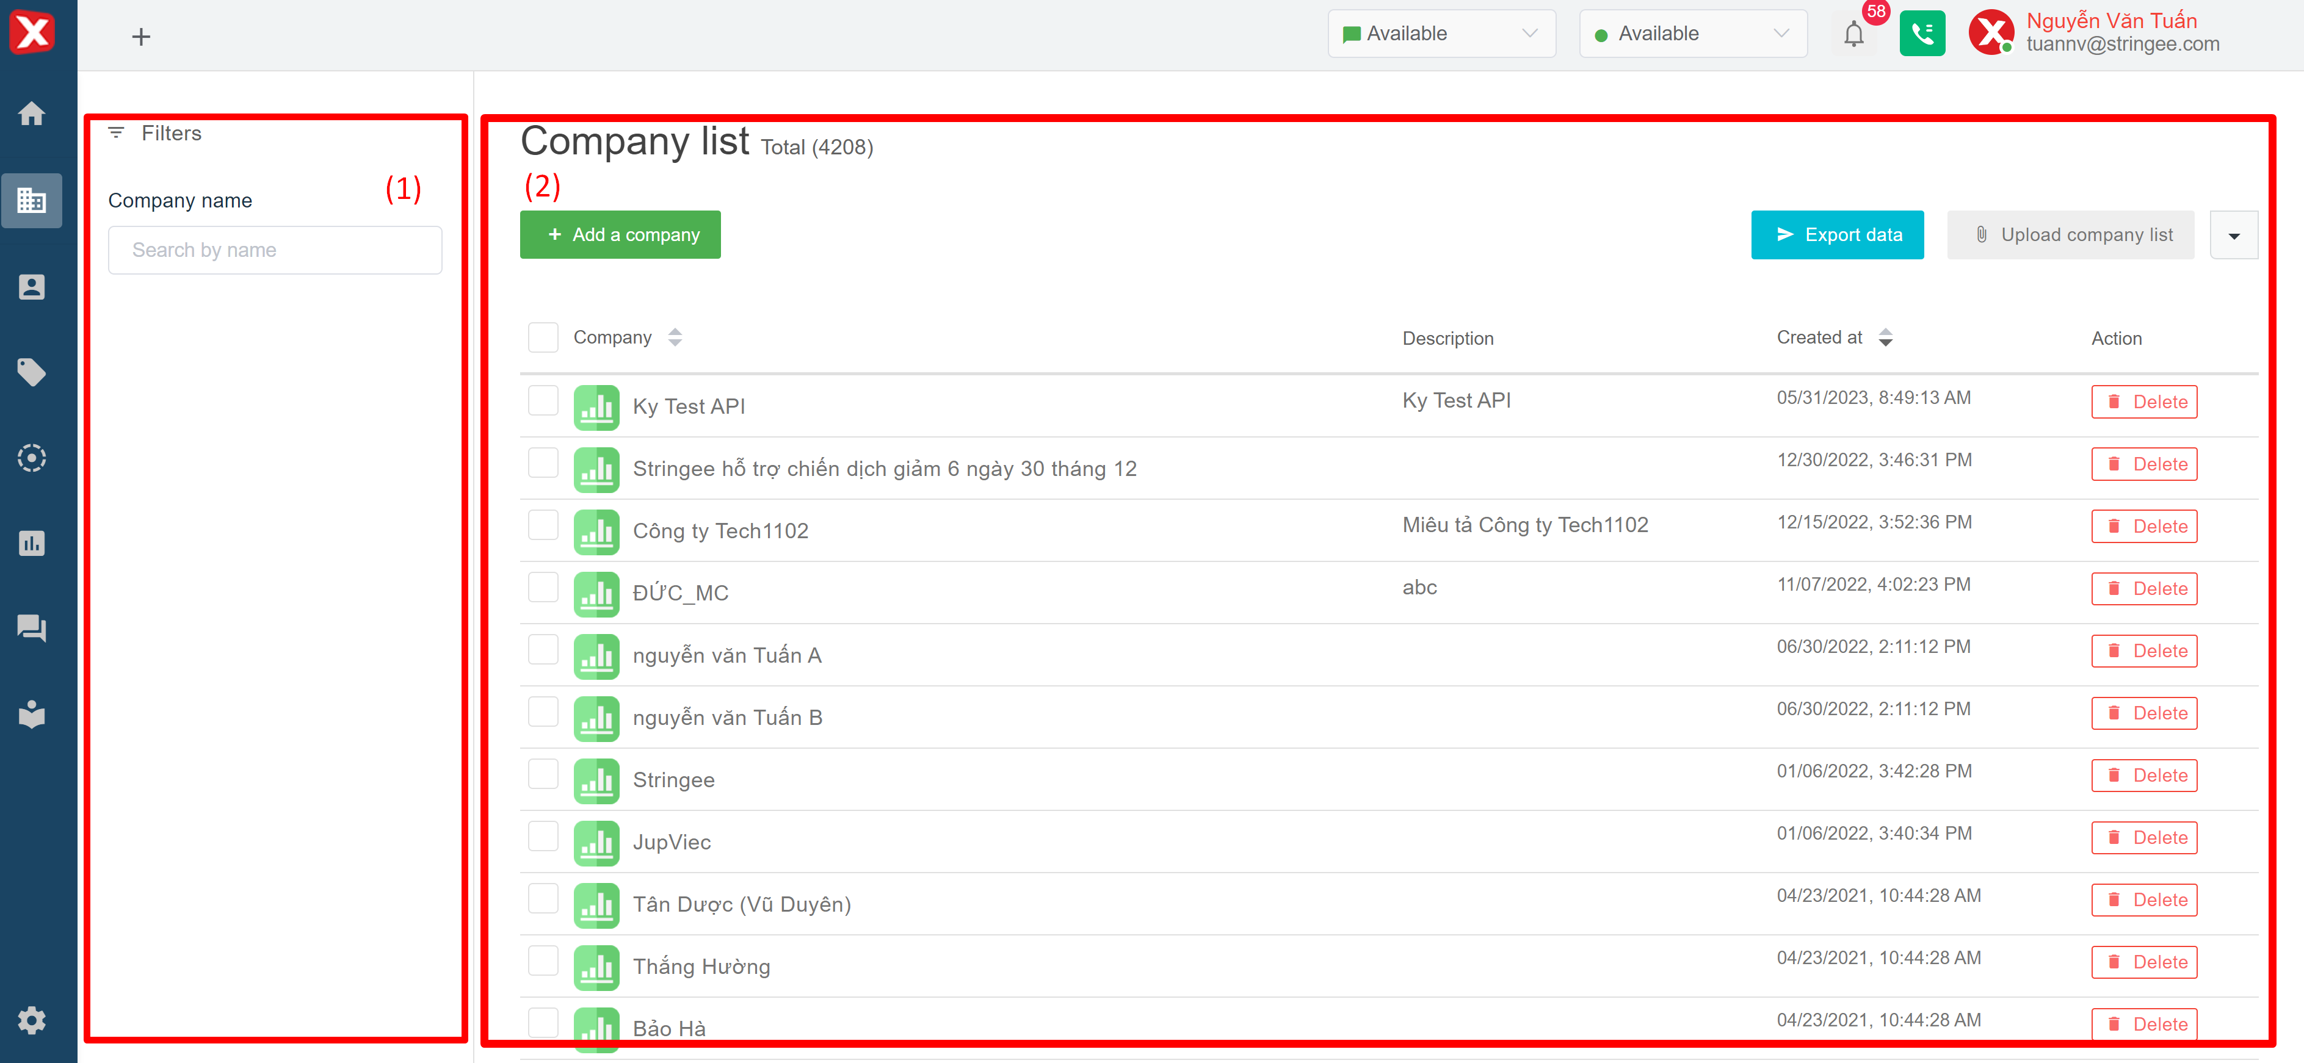
Task: Sort the list by Created at column
Action: coord(1884,338)
